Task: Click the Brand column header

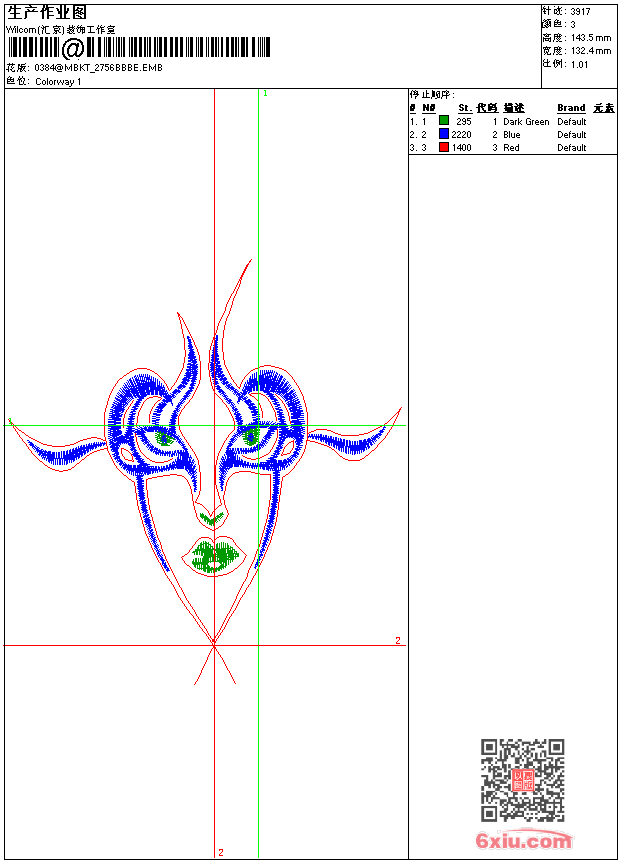Action: click(x=571, y=108)
